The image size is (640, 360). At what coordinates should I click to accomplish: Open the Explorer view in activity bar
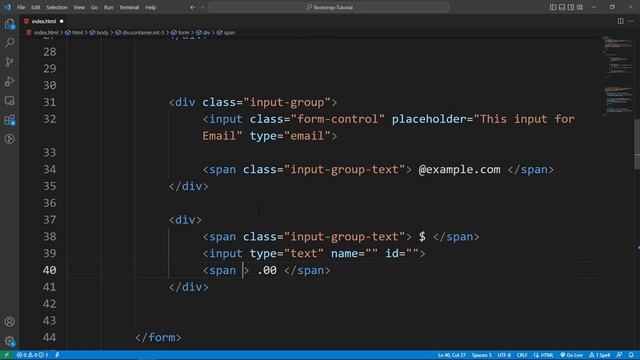[9, 24]
